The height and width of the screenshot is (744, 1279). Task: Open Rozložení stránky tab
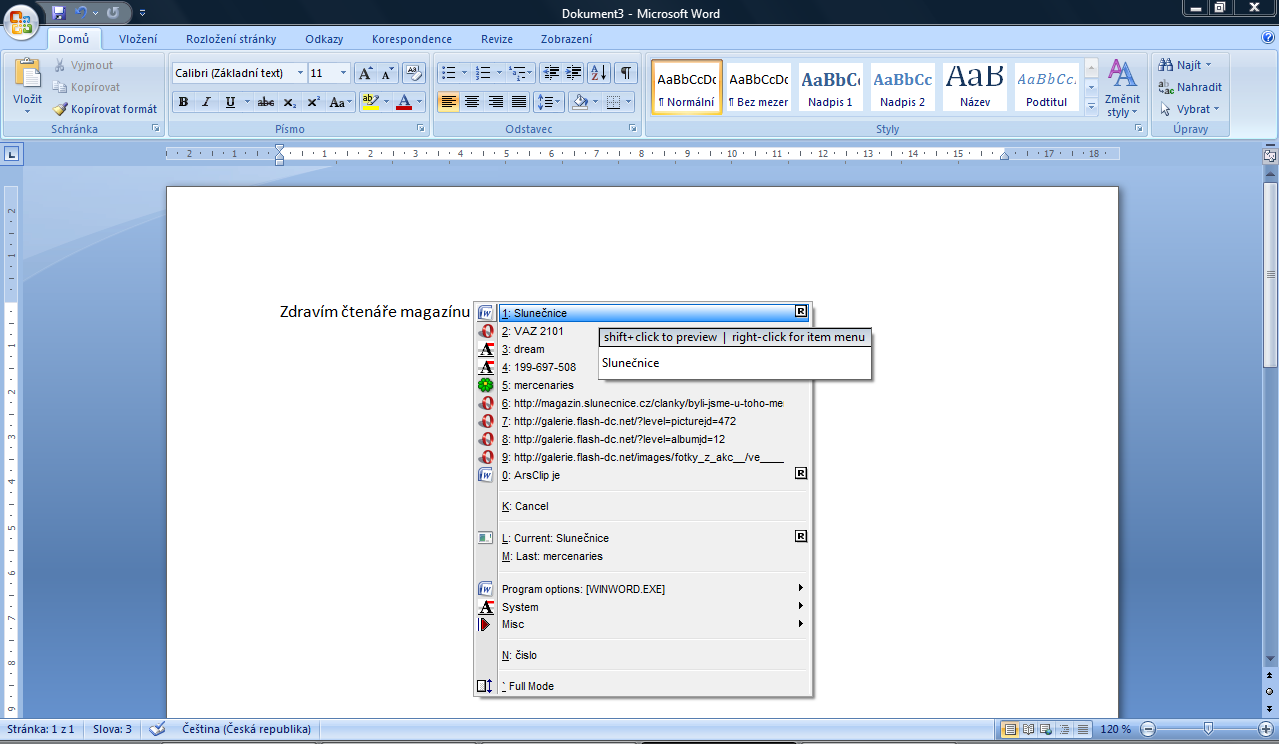(231, 39)
